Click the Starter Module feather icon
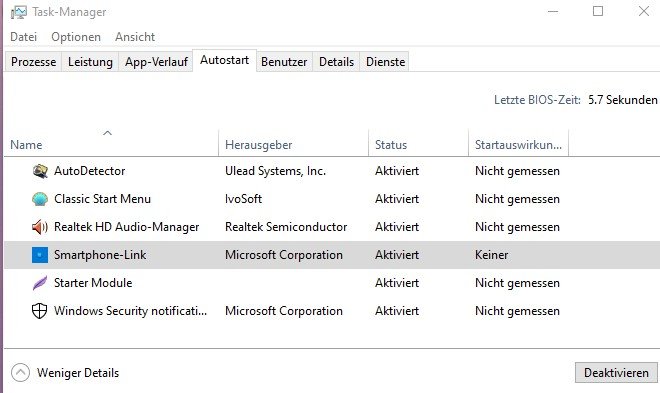The width and height of the screenshot is (660, 393). (40, 283)
